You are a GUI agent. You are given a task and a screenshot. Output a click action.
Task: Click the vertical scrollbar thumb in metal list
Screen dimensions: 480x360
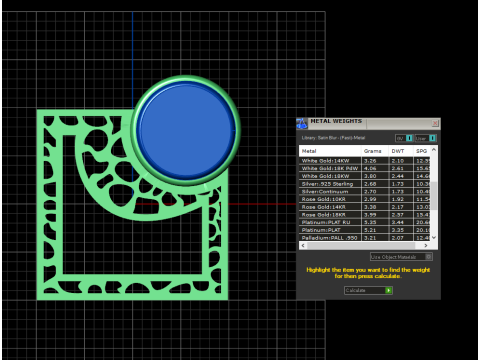point(434,195)
